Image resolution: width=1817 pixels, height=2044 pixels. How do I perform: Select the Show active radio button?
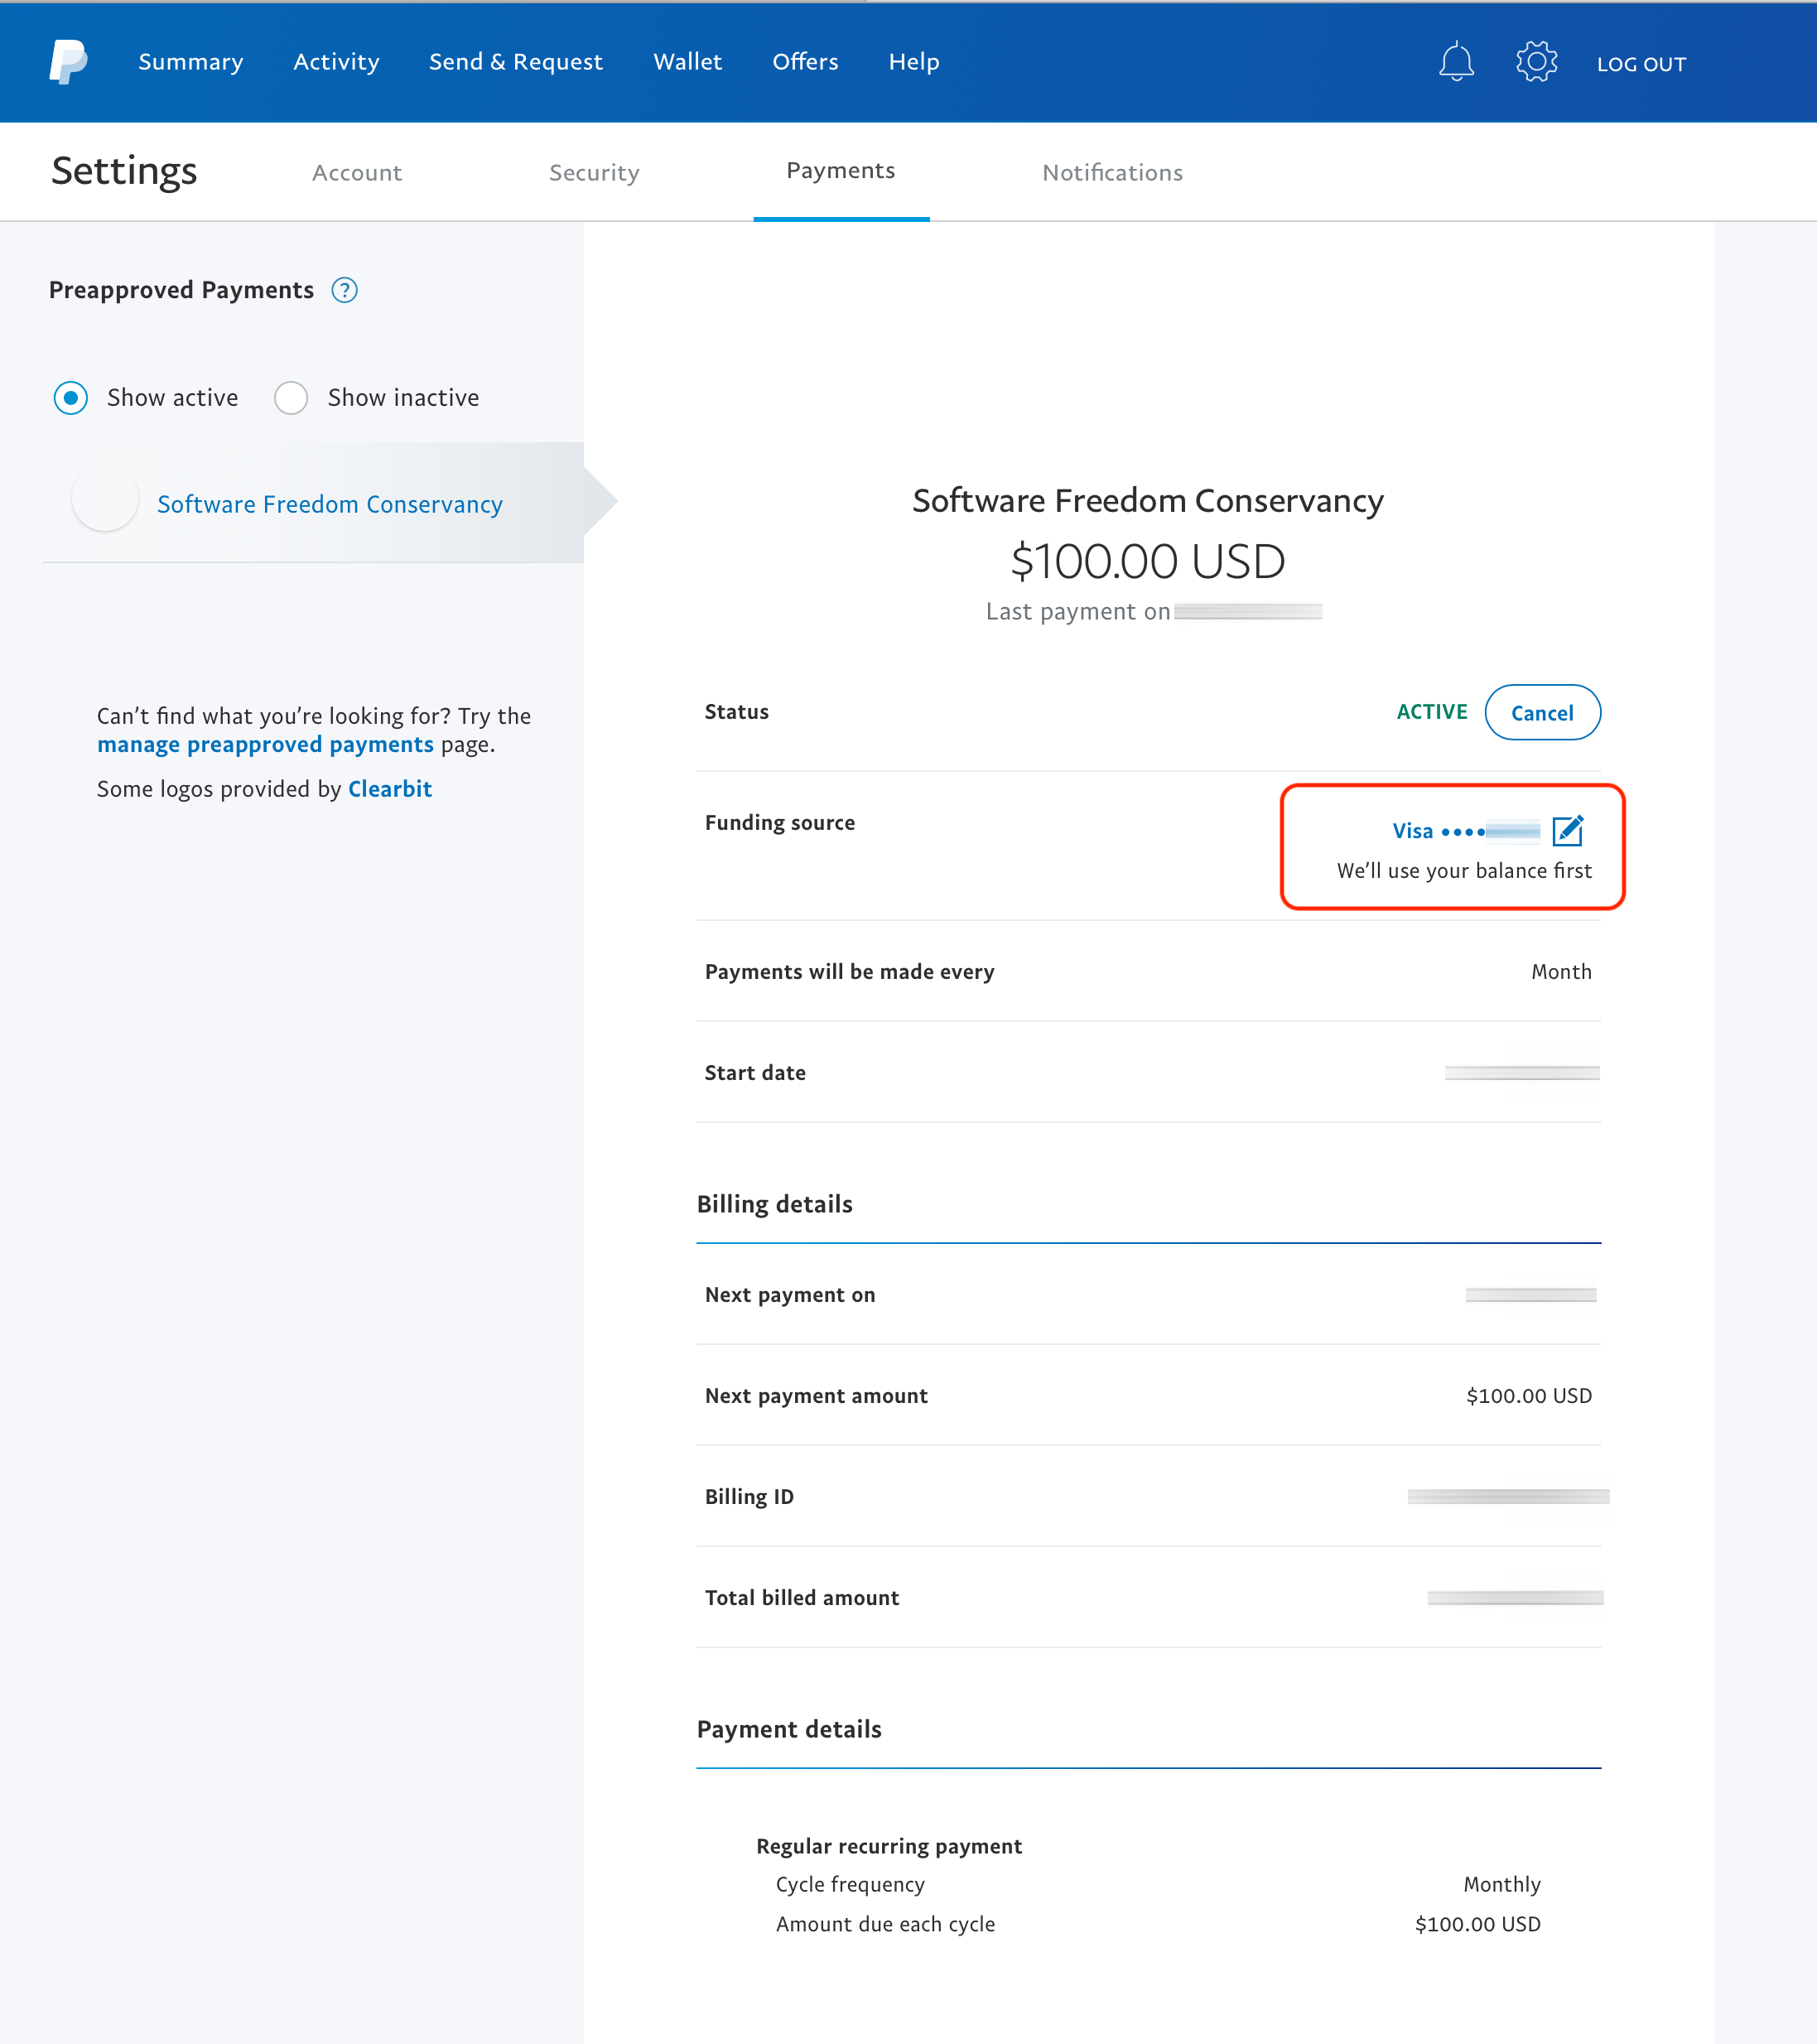[x=70, y=398]
